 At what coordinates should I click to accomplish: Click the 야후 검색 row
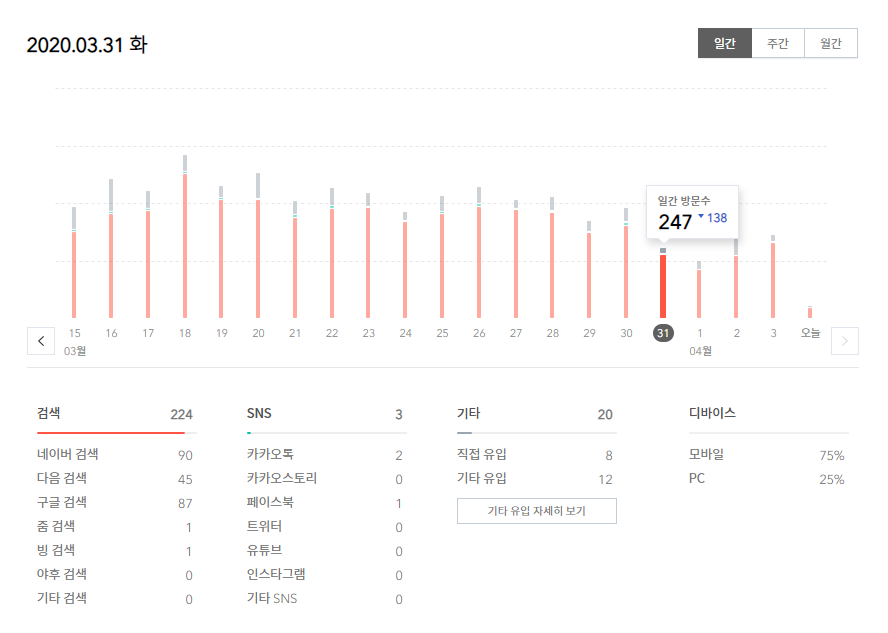point(115,575)
